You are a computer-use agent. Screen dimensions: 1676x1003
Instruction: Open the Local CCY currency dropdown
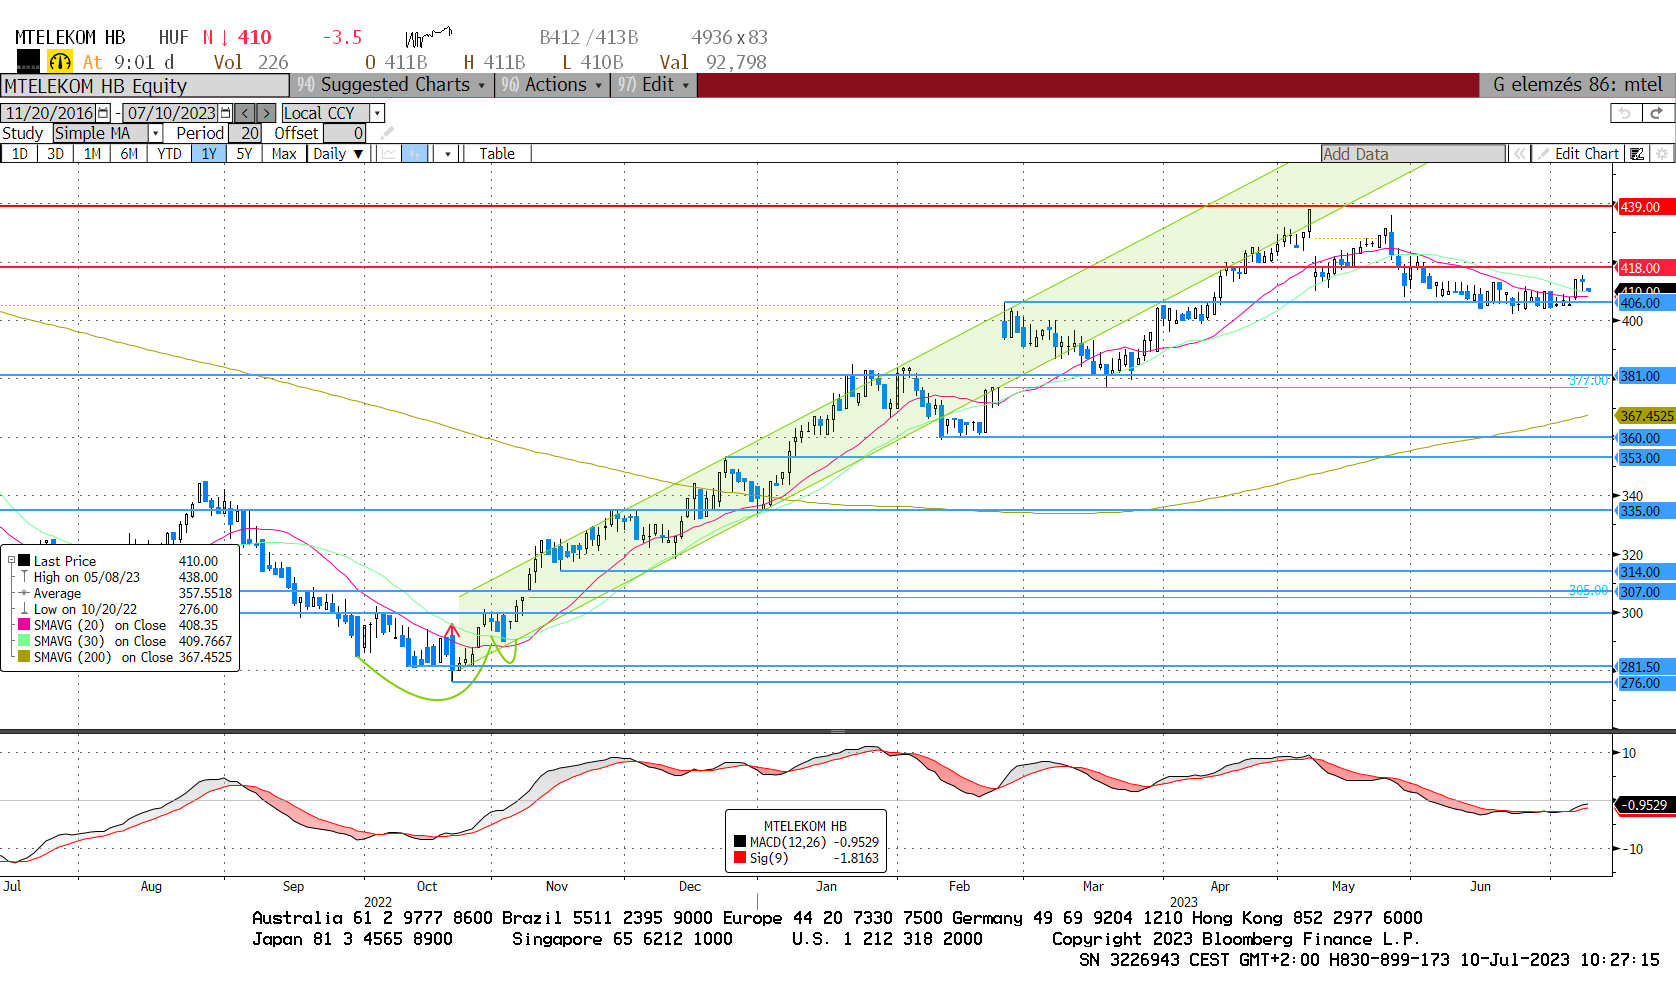[x=377, y=113]
